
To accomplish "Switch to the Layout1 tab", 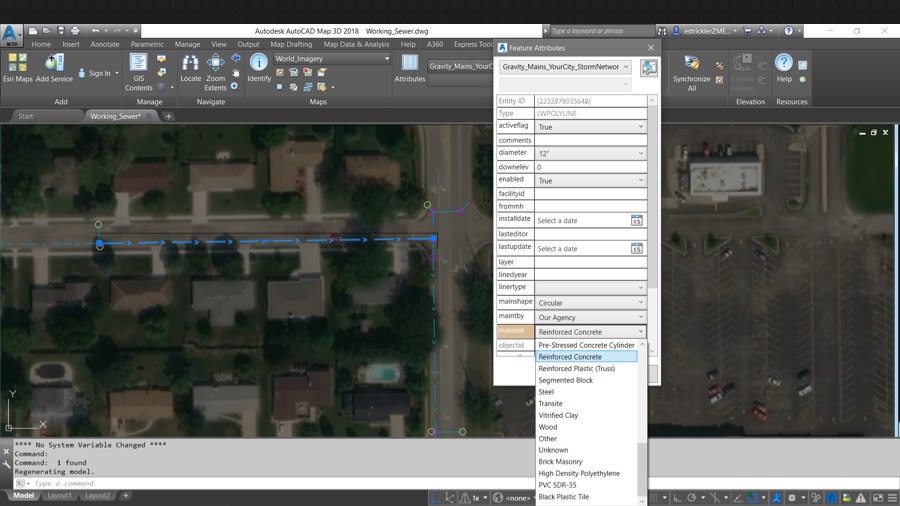I will click(59, 495).
